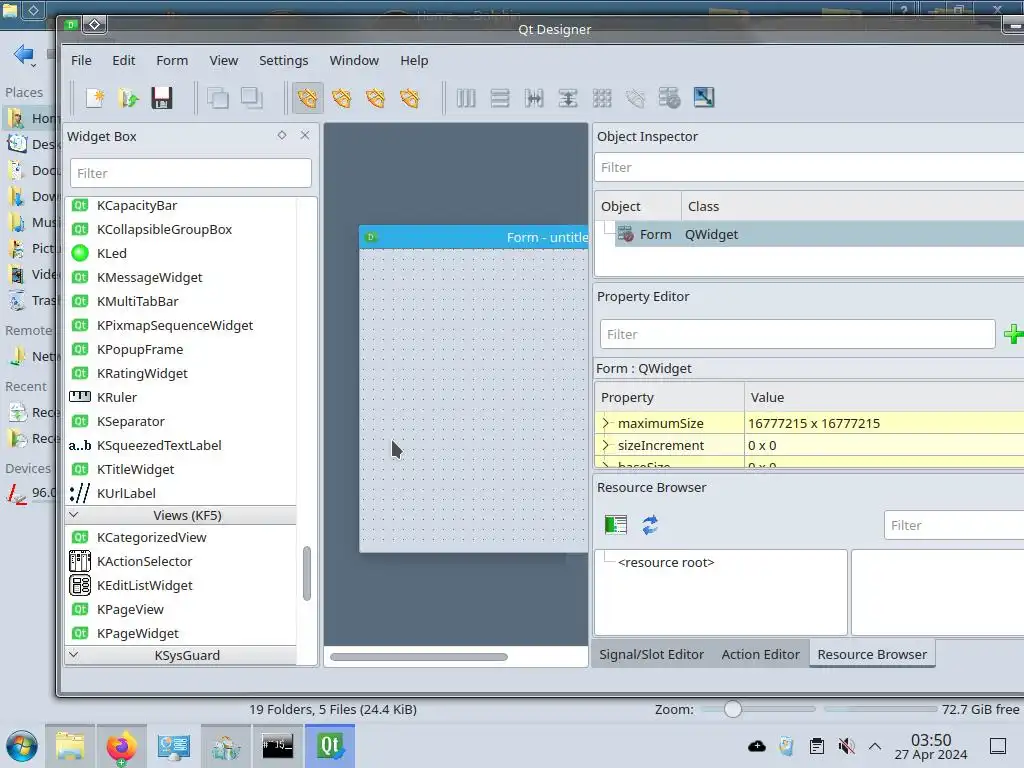Click the Bring to Front toolbar icon

251,99
